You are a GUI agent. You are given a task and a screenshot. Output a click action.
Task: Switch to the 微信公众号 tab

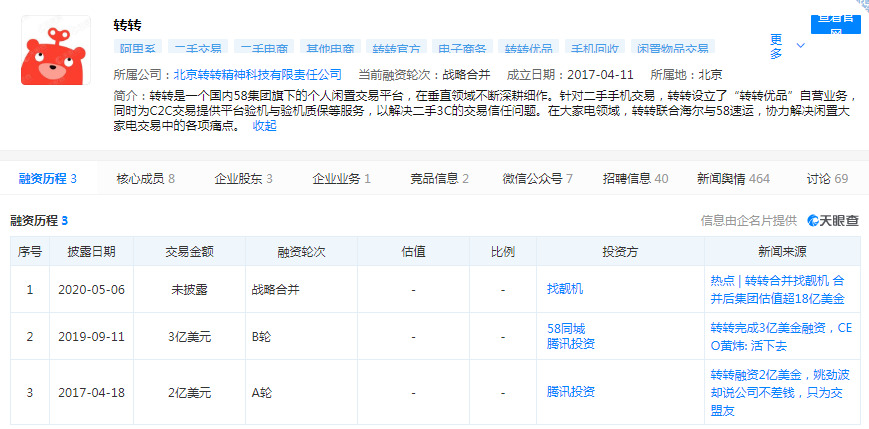pos(538,178)
